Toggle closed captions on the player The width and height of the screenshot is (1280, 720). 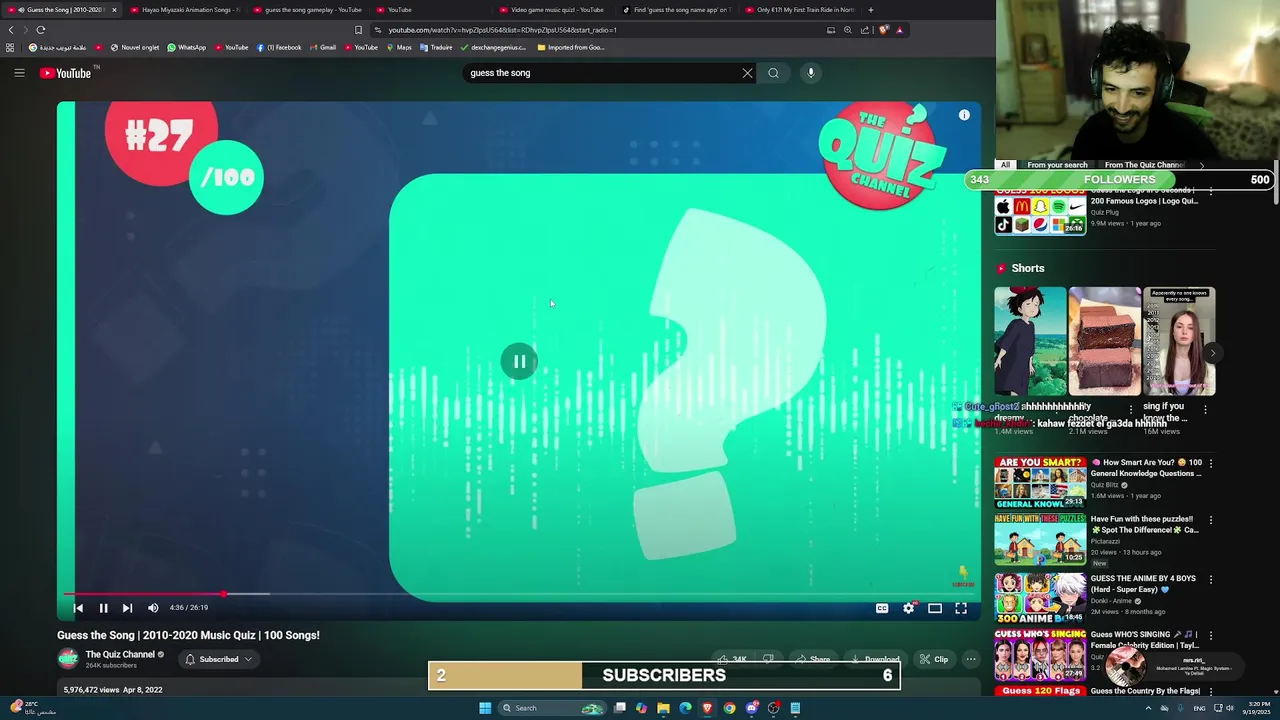(882, 608)
